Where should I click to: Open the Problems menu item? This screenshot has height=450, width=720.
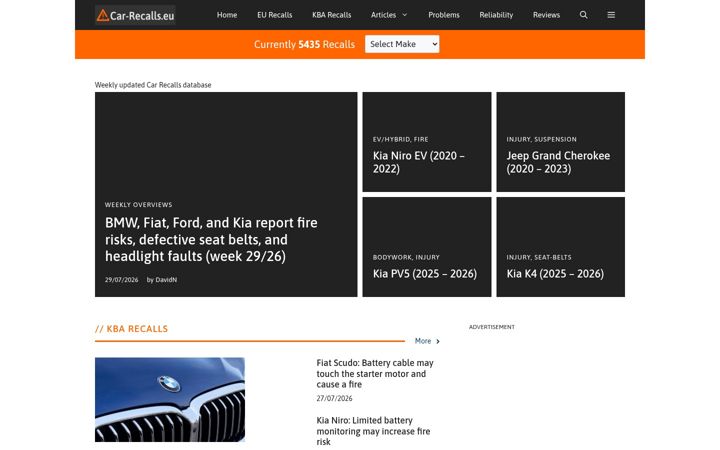(444, 15)
